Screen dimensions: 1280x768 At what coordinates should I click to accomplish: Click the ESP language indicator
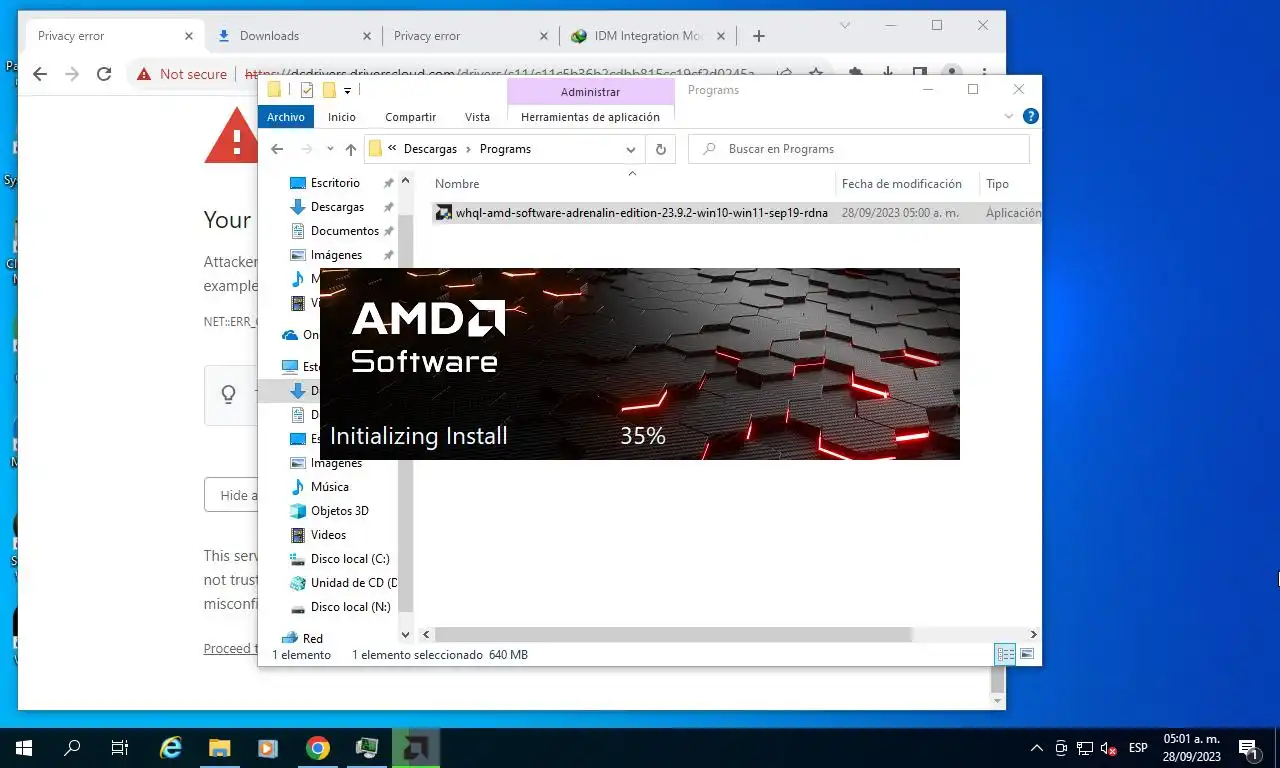1138,748
